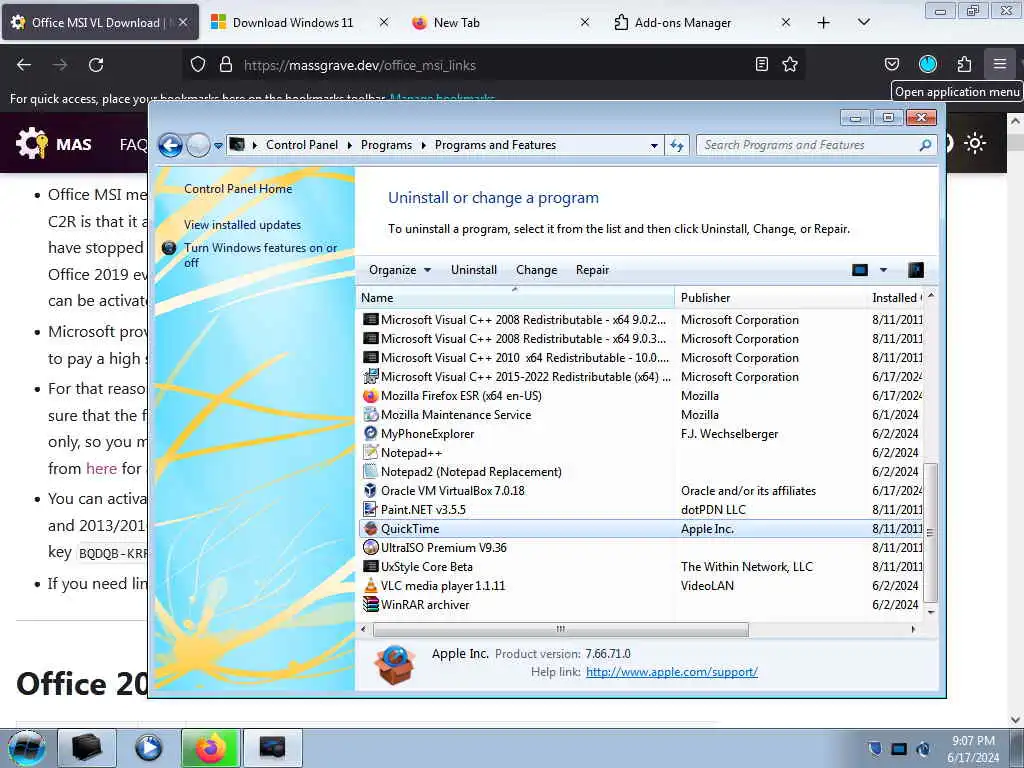The height and width of the screenshot is (768, 1024).
Task: Select Oracle VM VirtualBox 7.0.18 entry
Action: point(641,490)
